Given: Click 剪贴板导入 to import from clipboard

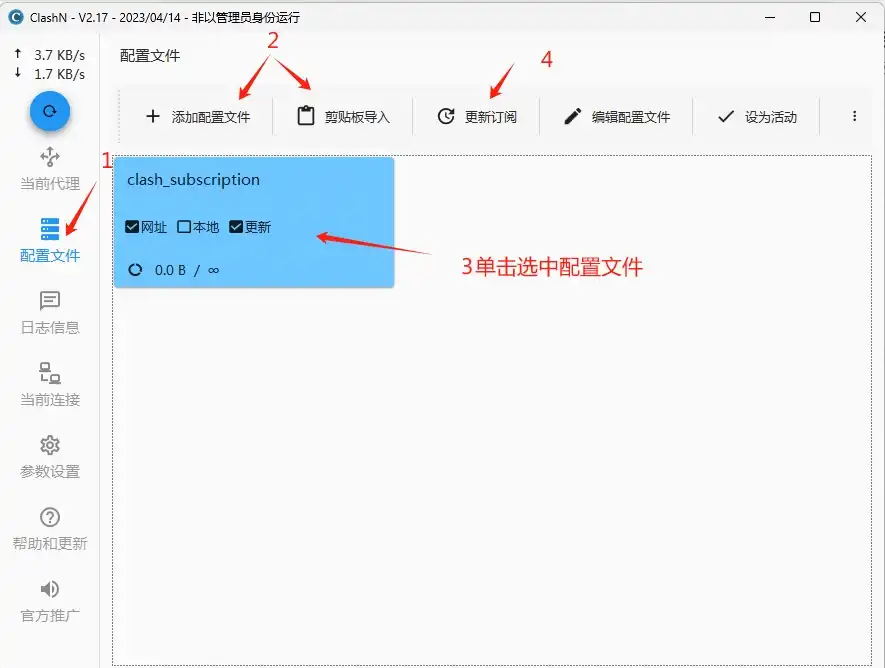Looking at the screenshot, I should [x=344, y=117].
